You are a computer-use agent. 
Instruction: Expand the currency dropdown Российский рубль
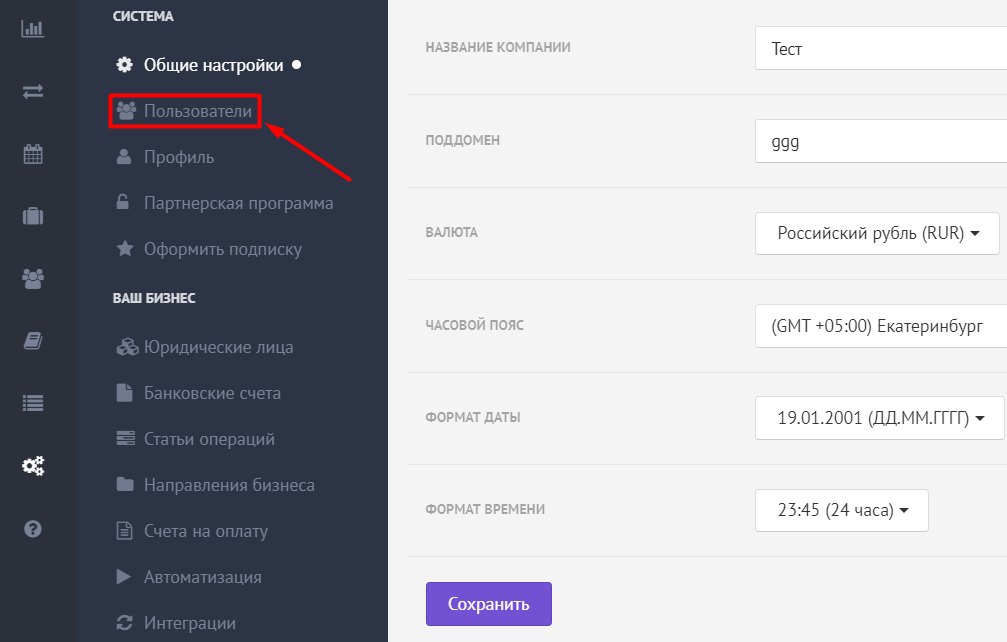pos(876,234)
